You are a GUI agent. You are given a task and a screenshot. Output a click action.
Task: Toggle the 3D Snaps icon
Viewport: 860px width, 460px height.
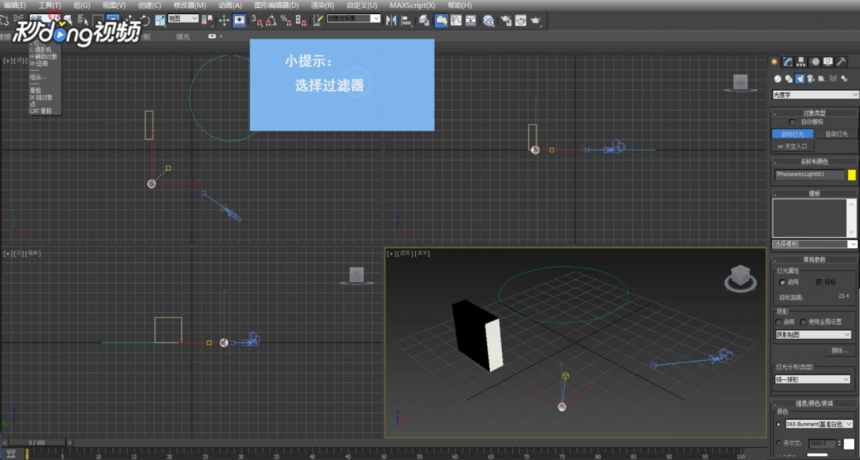point(256,20)
